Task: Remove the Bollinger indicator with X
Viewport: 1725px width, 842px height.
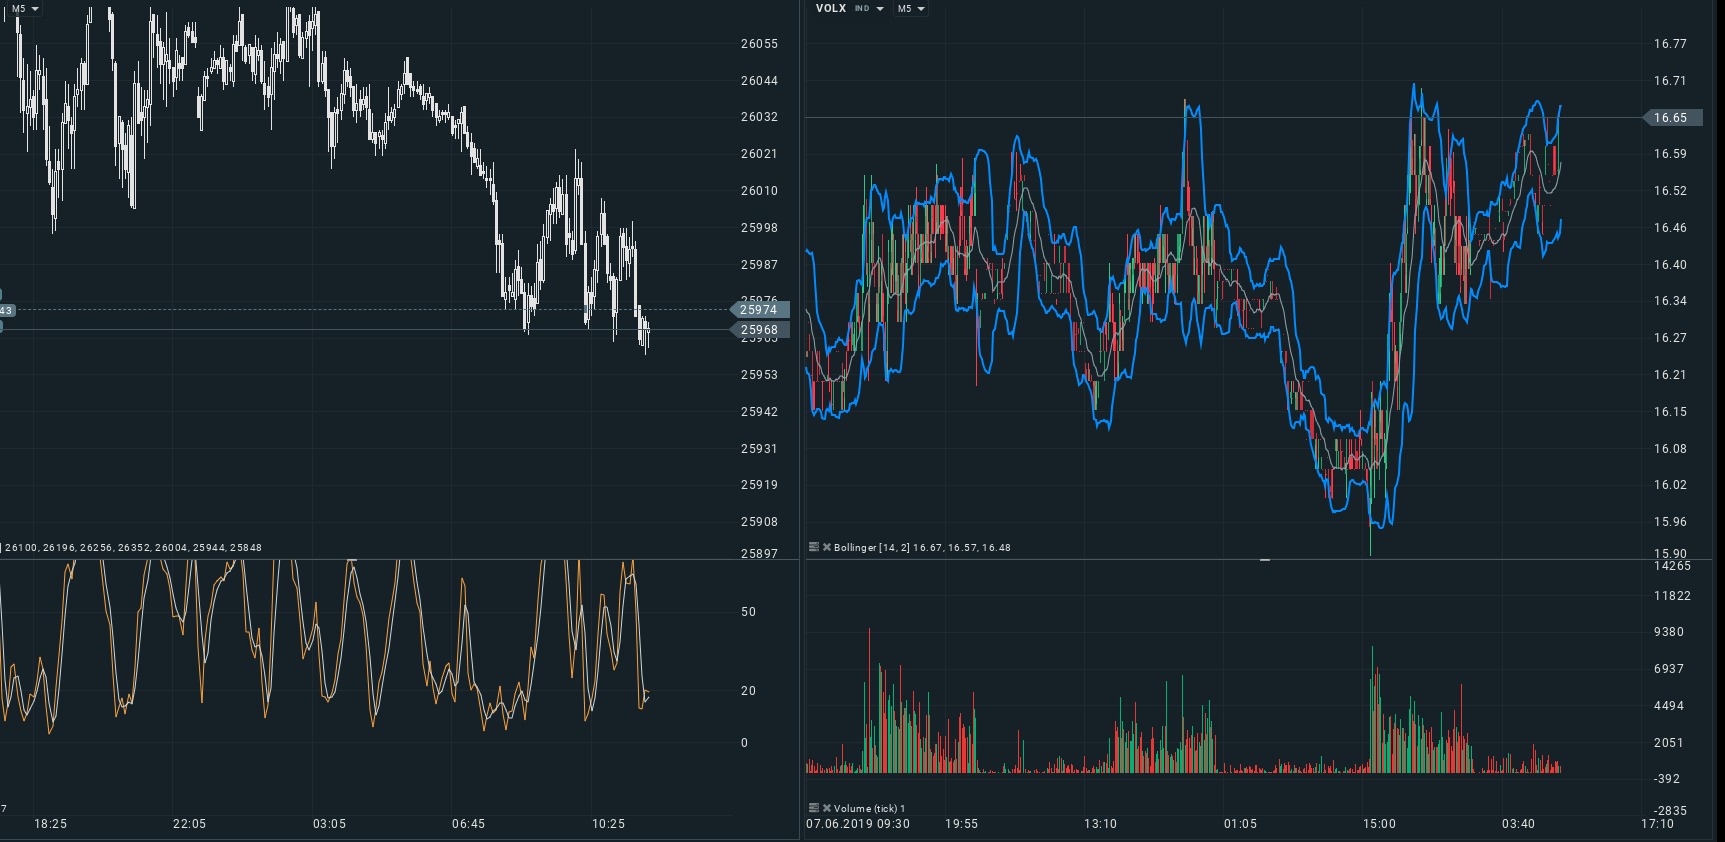Action: (827, 547)
